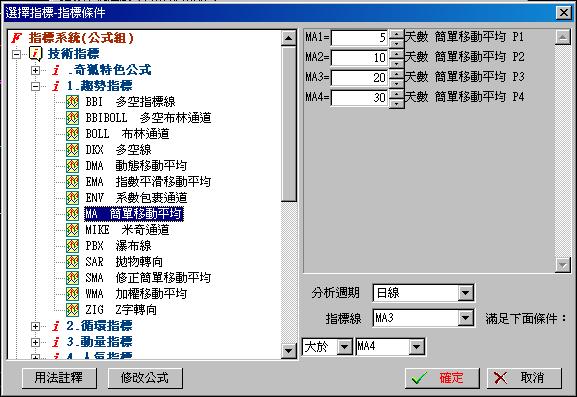The height and width of the screenshot is (397, 577).
Task: Close the 選擇指標 dialog
Action: (564, 13)
